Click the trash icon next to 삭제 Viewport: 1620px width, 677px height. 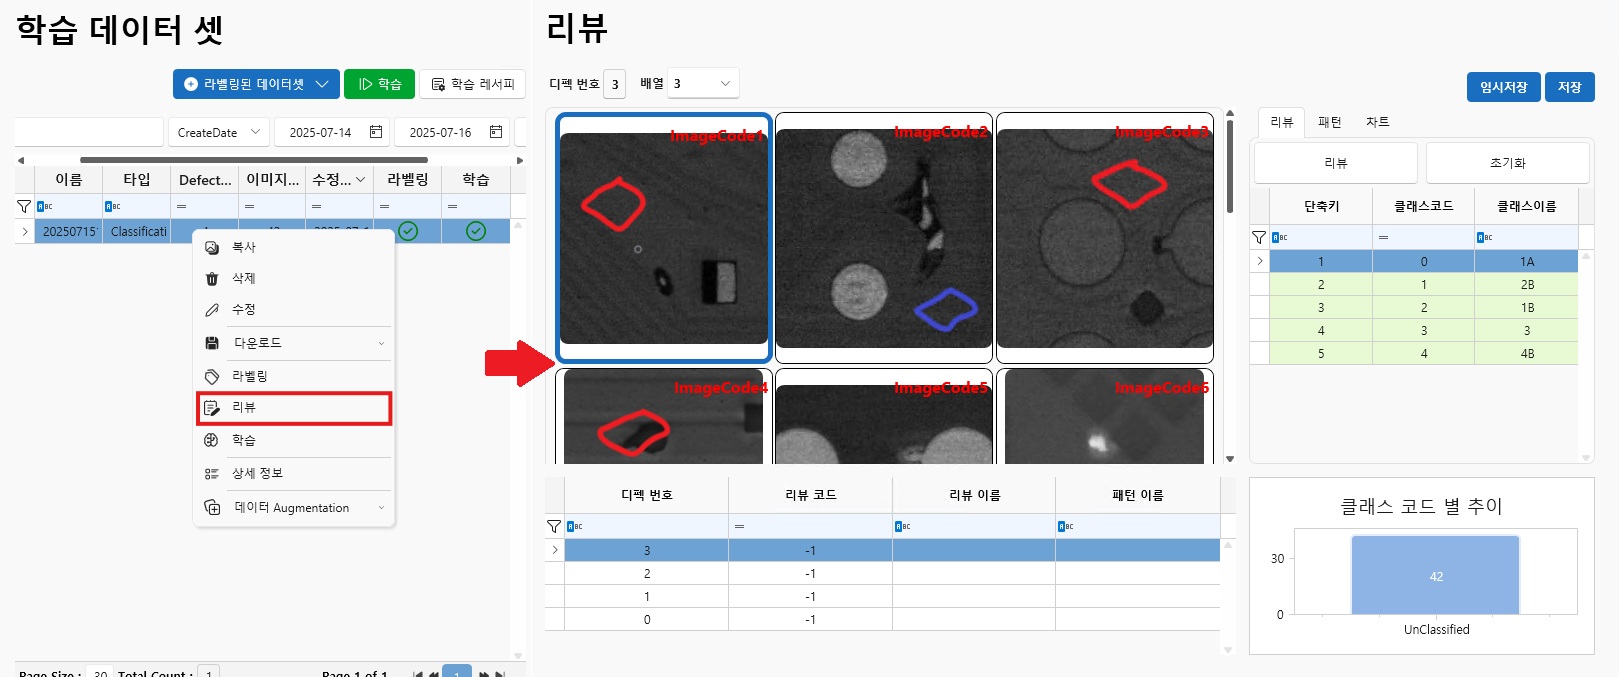coord(212,279)
